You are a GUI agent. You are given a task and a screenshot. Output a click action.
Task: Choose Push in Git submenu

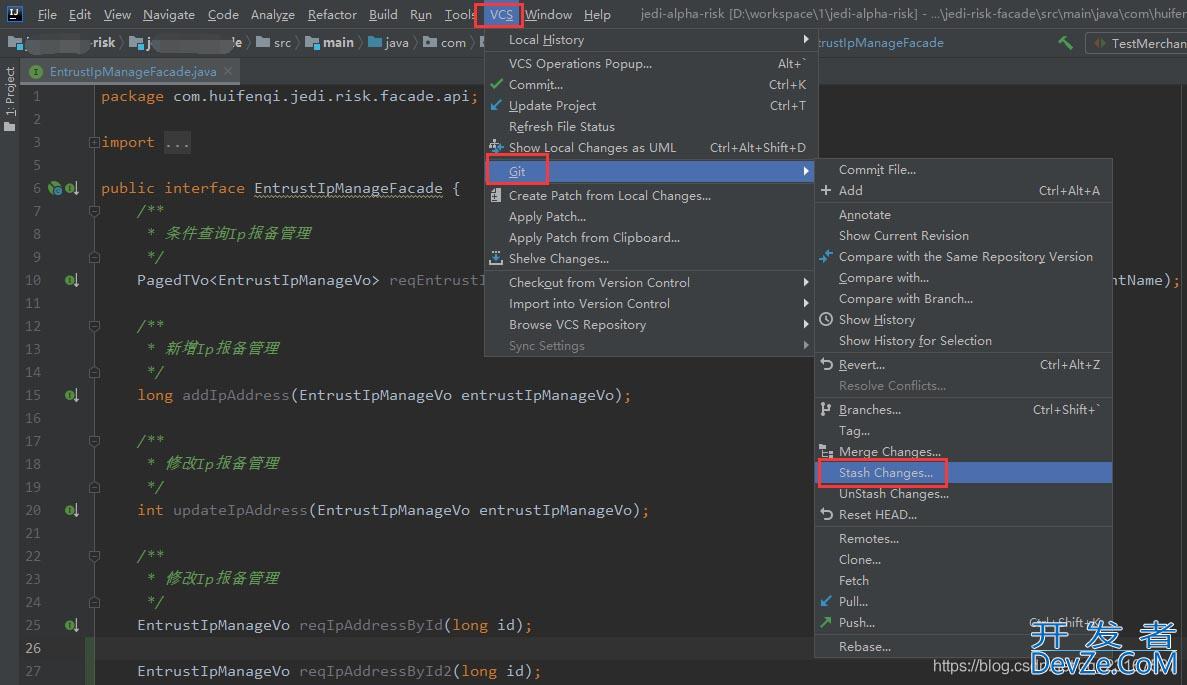coord(963,623)
